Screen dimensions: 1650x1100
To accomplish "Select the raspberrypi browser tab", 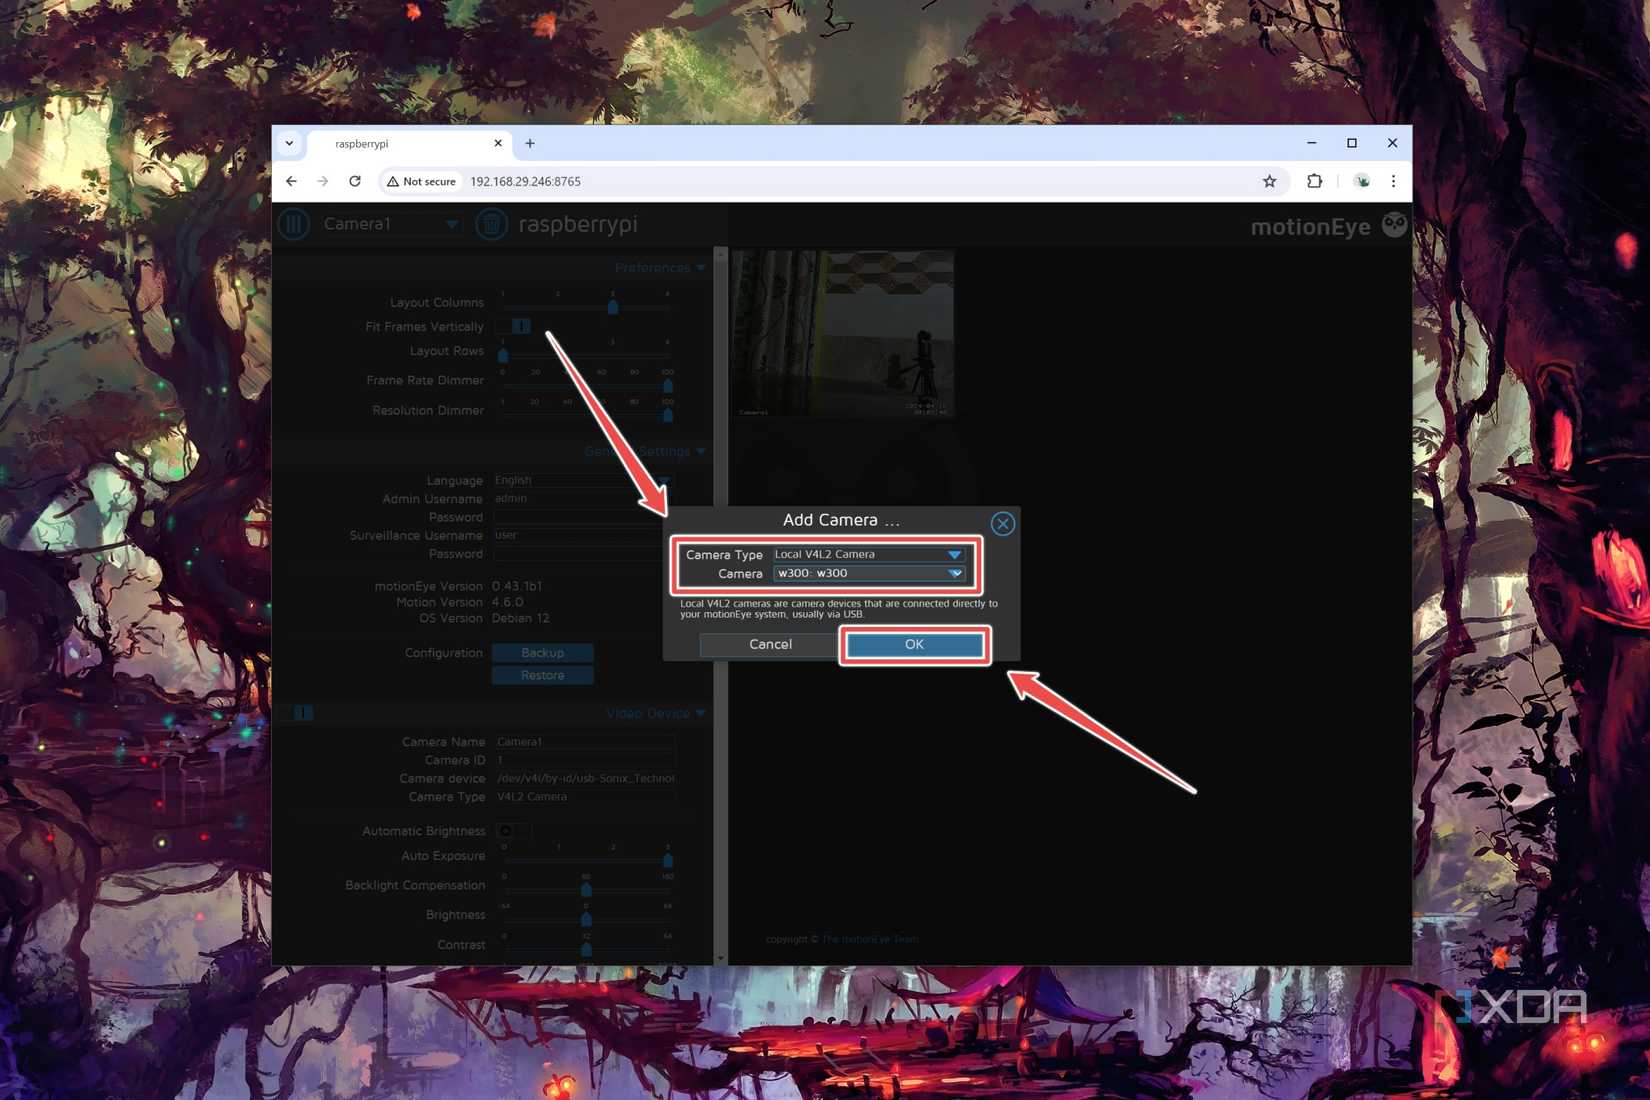I will pos(410,144).
